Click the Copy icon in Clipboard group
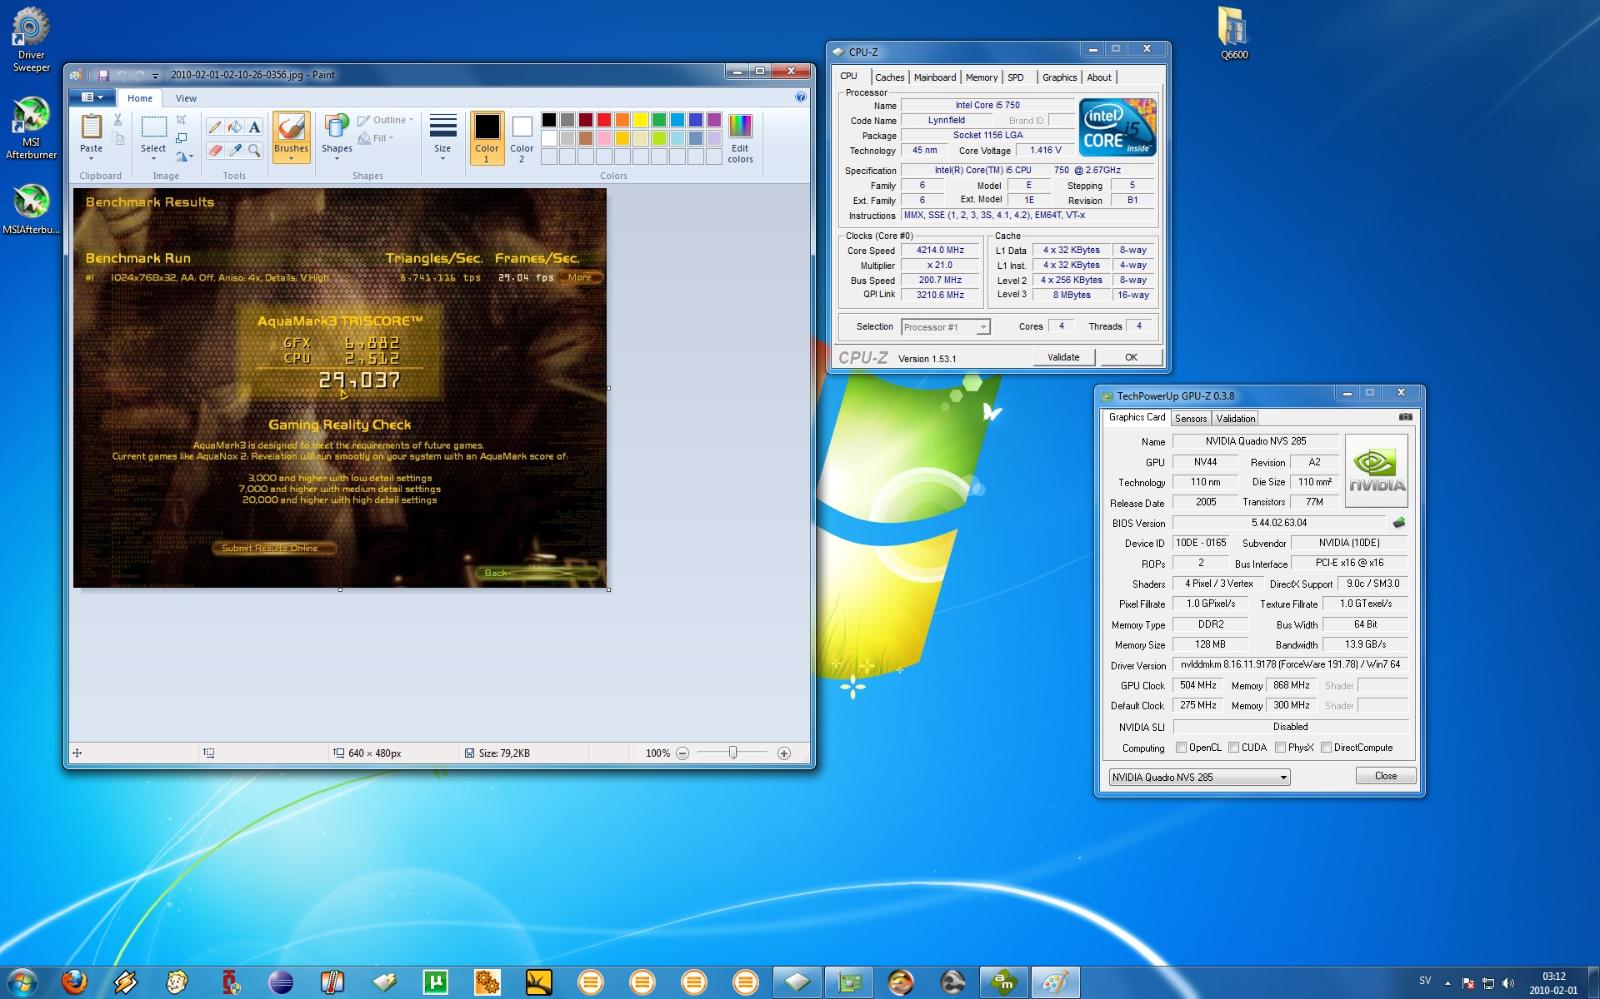 [118, 138]
